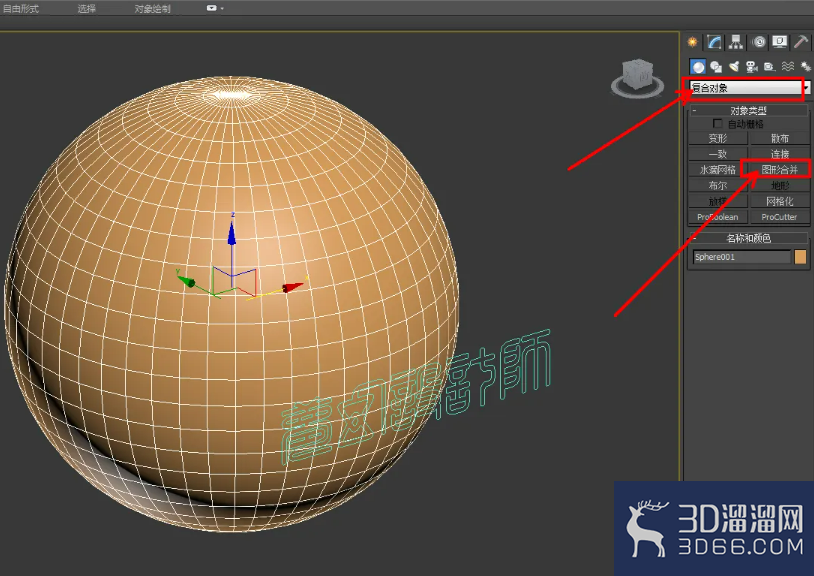Click the blue Z-axis gizmo arrow
This screenshot has width=814, height=576.
pos(232,233)
